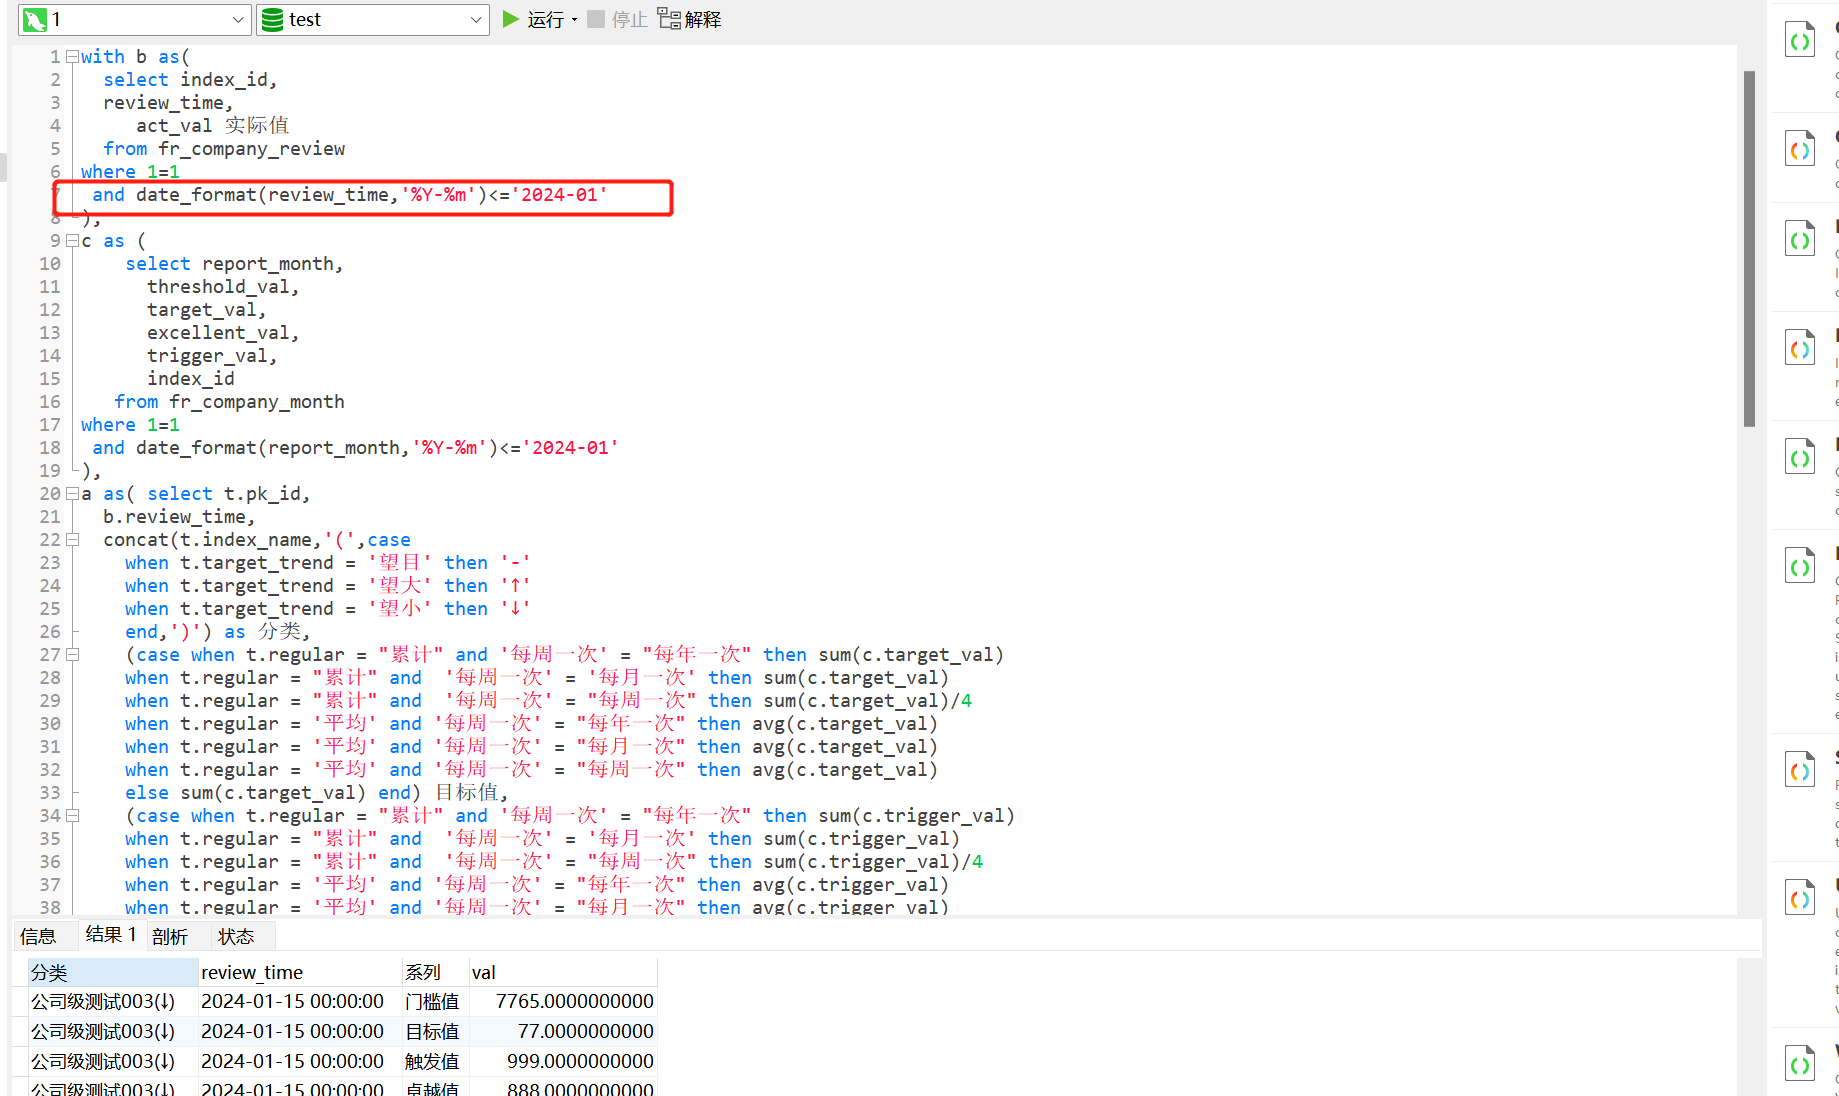Click the second code snippet icon in right sidebar
1839x1096 pixels.
click(x=1800, y=150)
